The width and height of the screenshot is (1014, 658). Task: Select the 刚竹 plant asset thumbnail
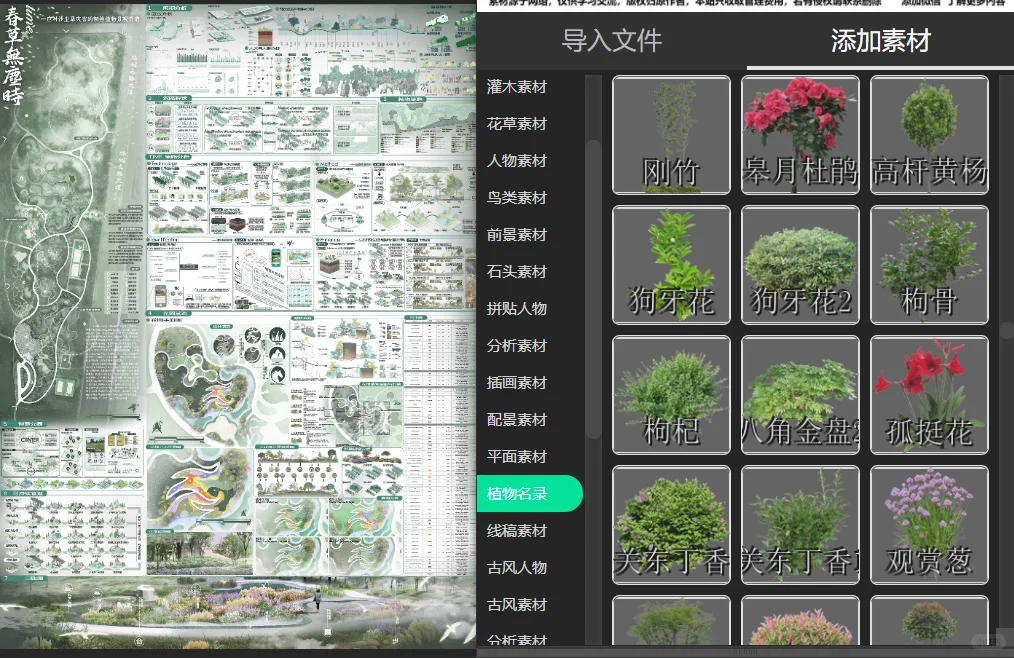670,135
